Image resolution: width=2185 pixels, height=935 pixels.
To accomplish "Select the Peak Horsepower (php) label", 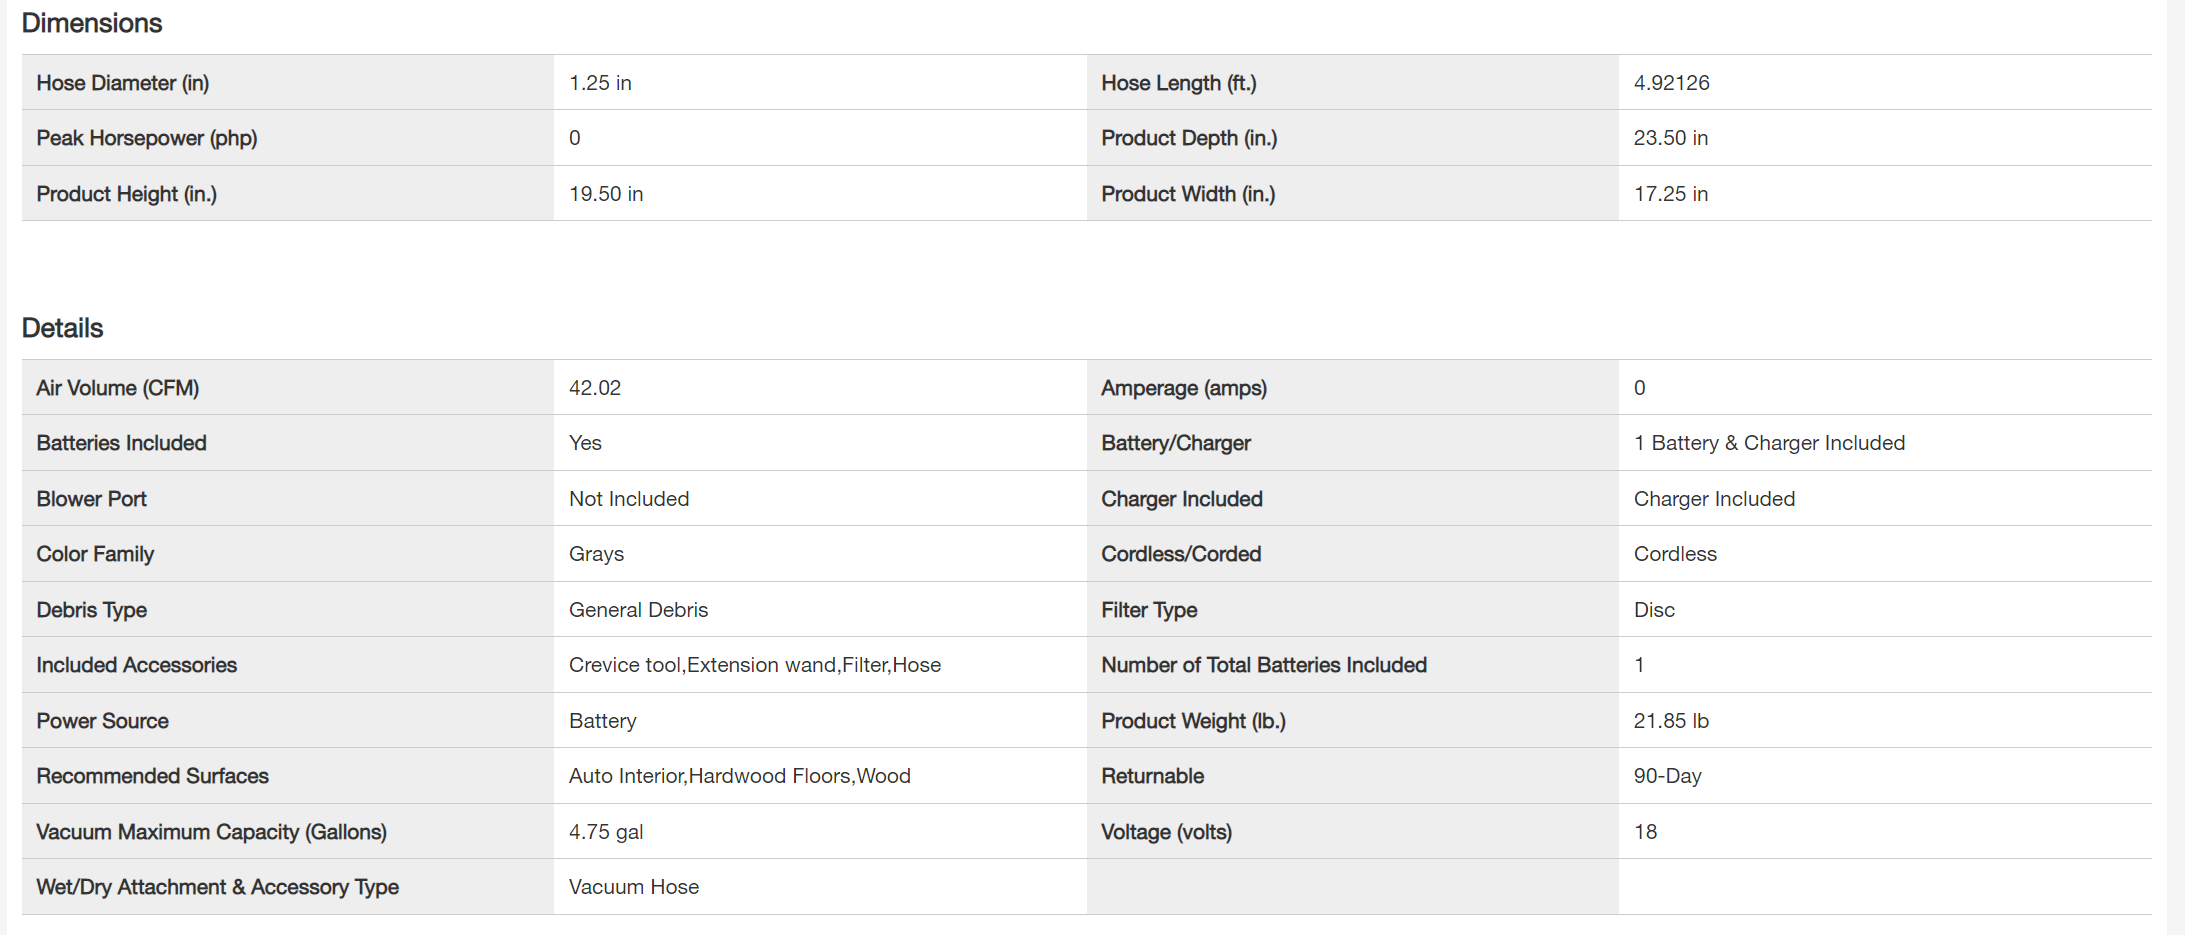I will point(146,138).
